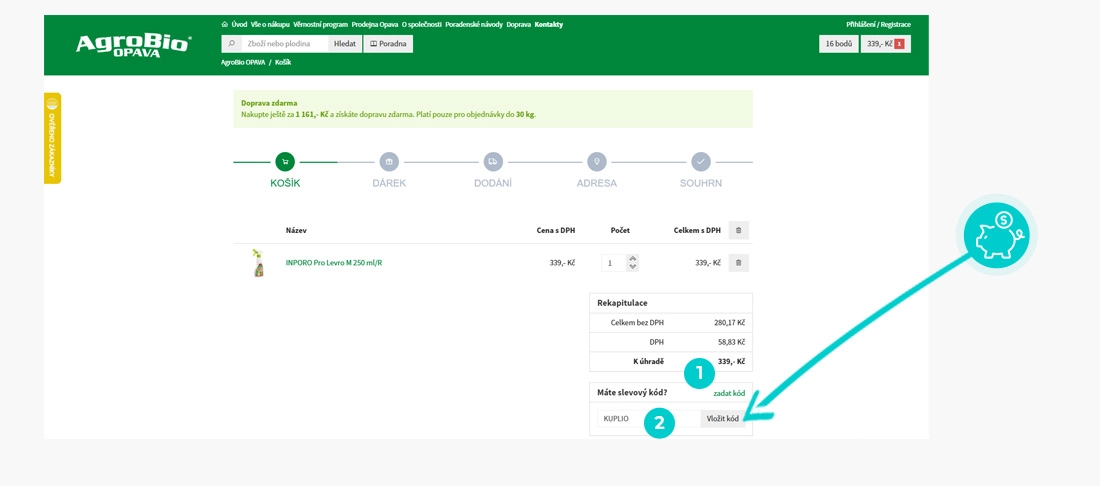Open the Doprava menu item

[x=518, y=25]
